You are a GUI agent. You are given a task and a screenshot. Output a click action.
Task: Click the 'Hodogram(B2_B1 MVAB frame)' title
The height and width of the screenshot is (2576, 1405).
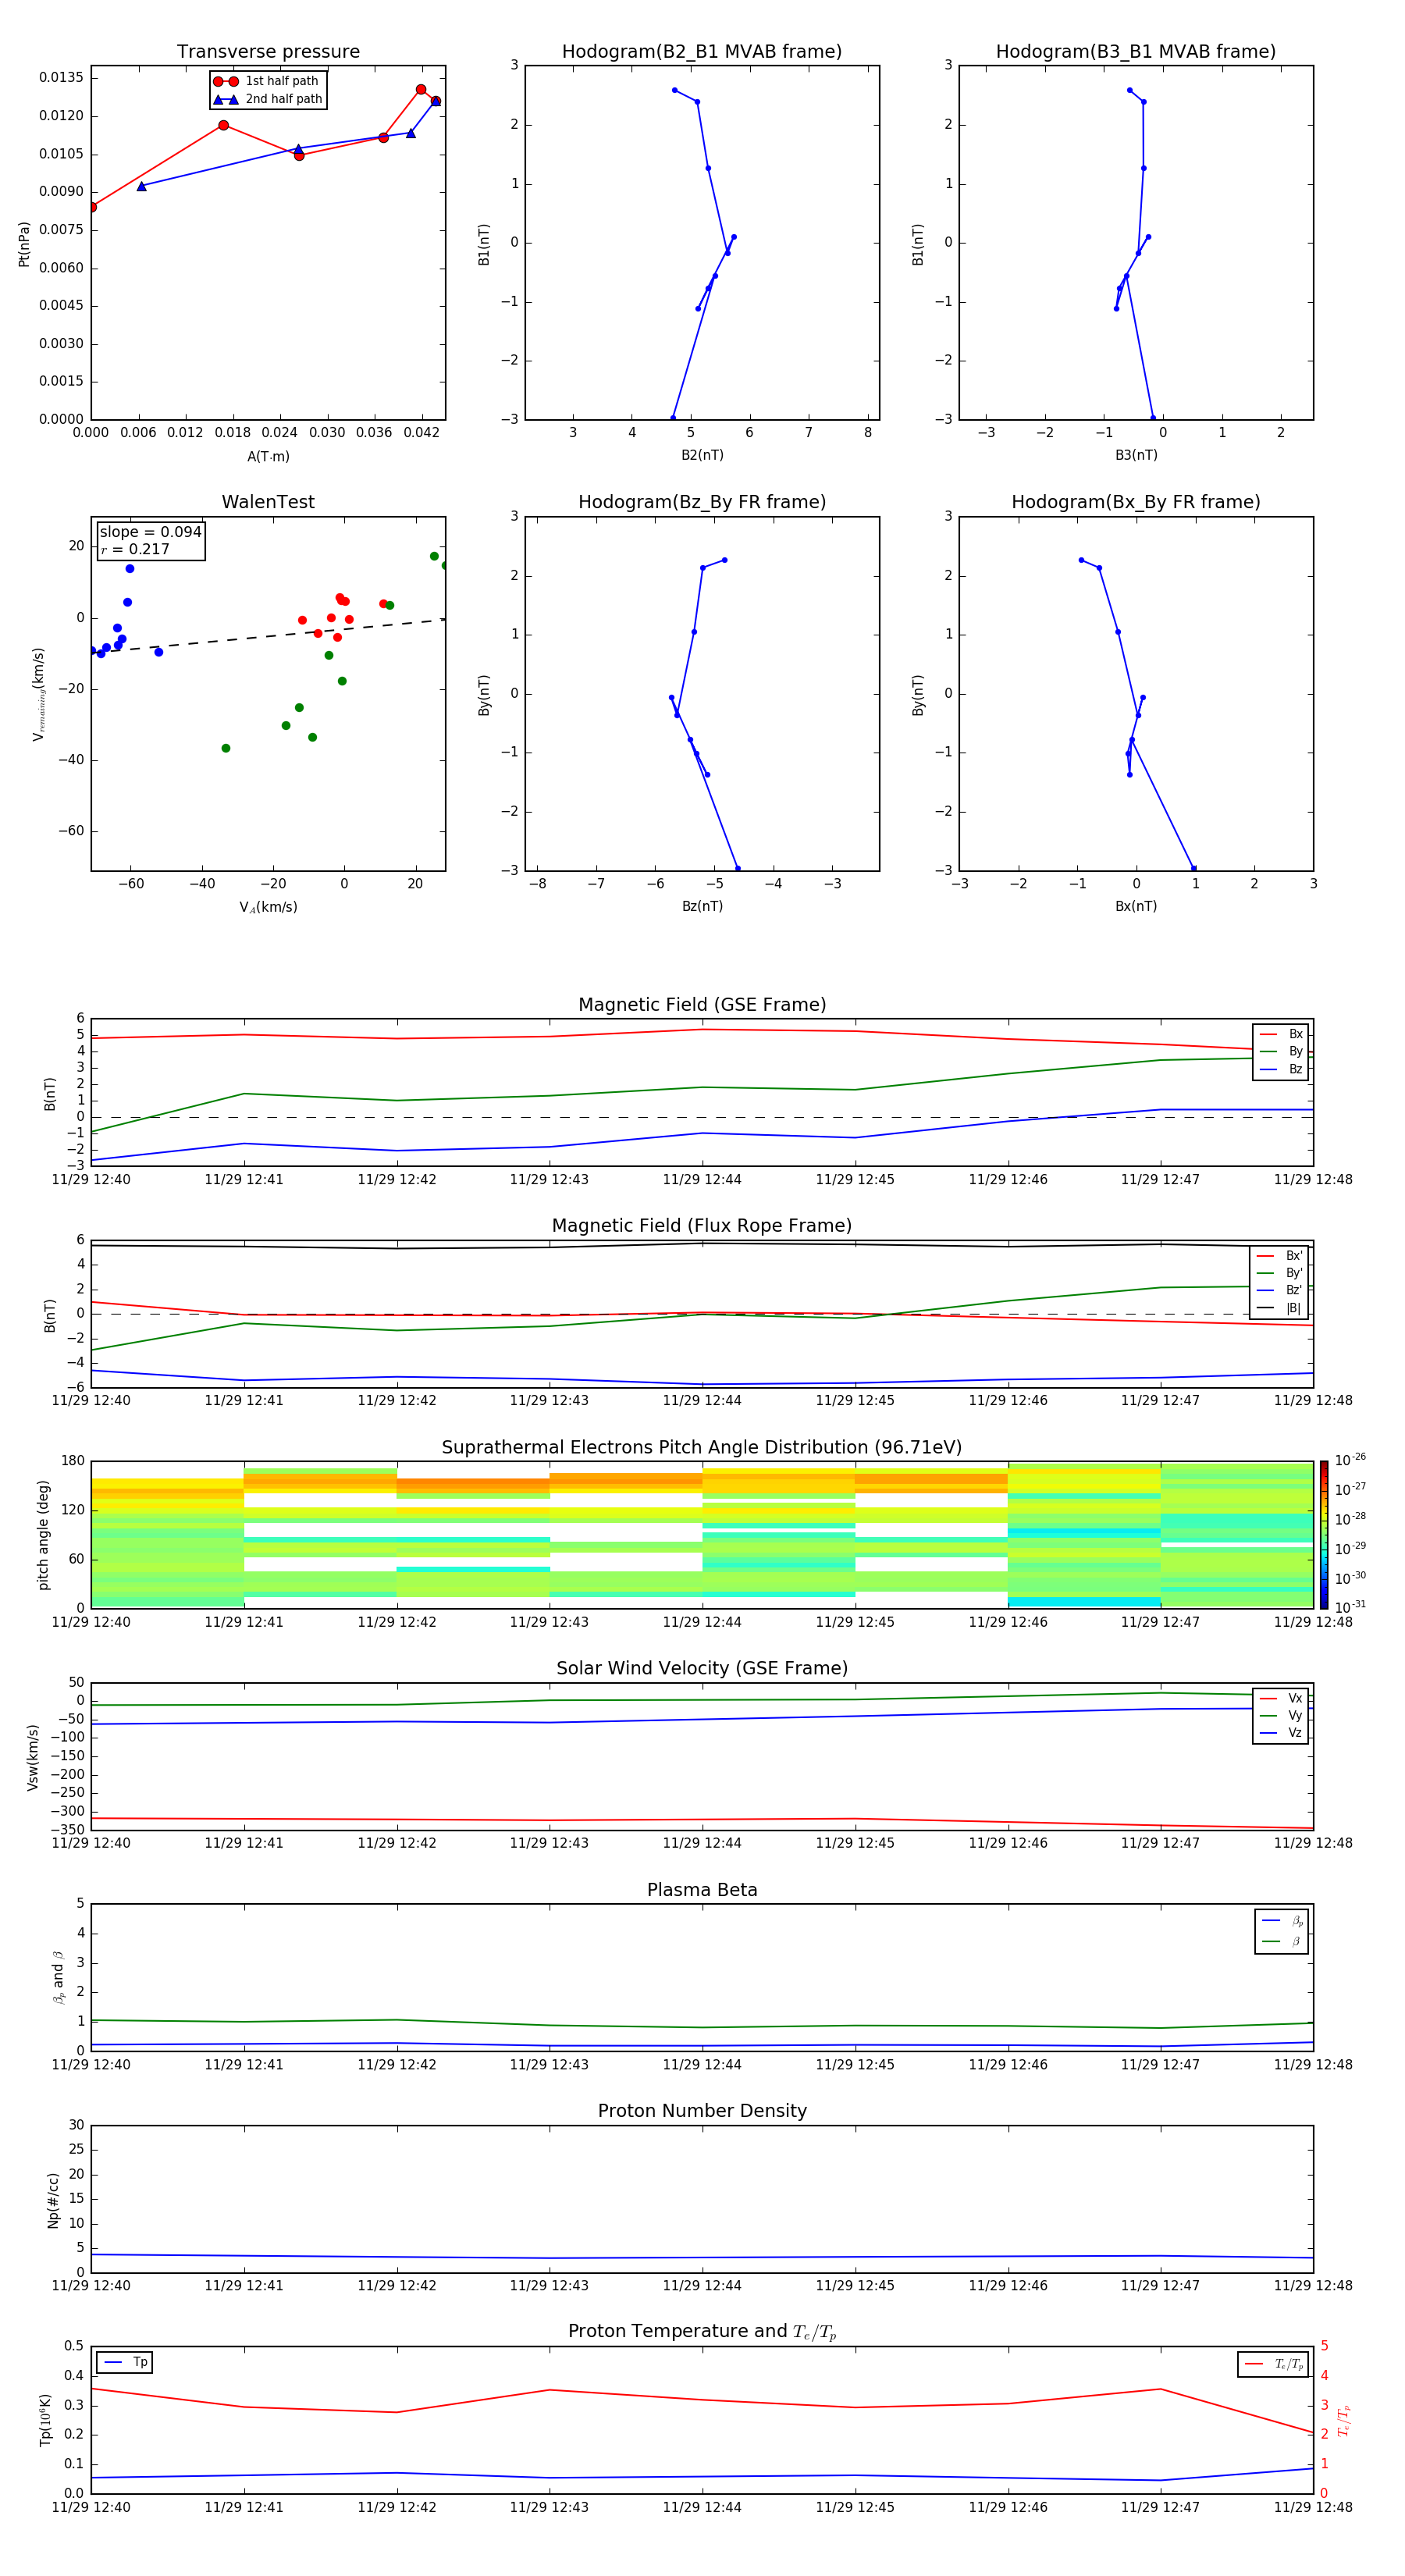[702, 52]
